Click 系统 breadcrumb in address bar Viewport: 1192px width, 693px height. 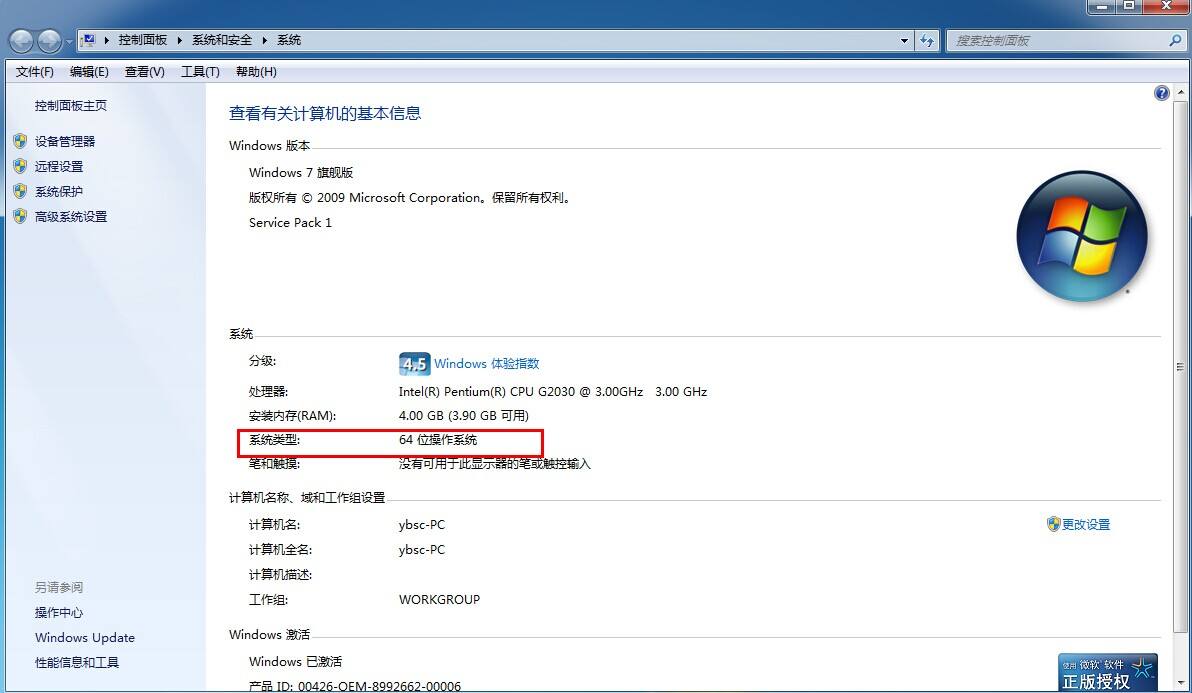(288, 40)
